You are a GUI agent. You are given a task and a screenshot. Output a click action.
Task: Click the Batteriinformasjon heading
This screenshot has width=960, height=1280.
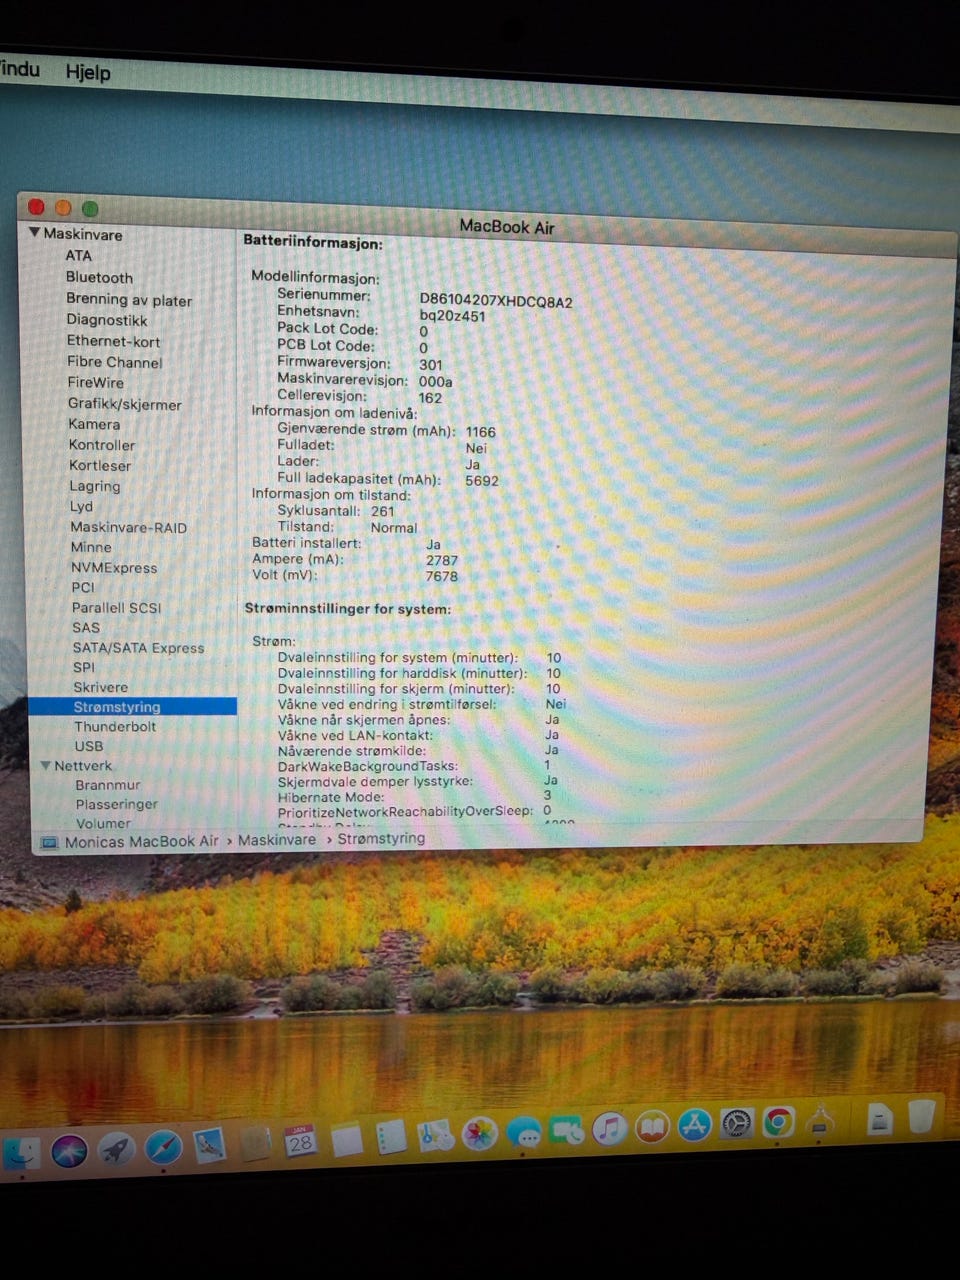point(313,242)
